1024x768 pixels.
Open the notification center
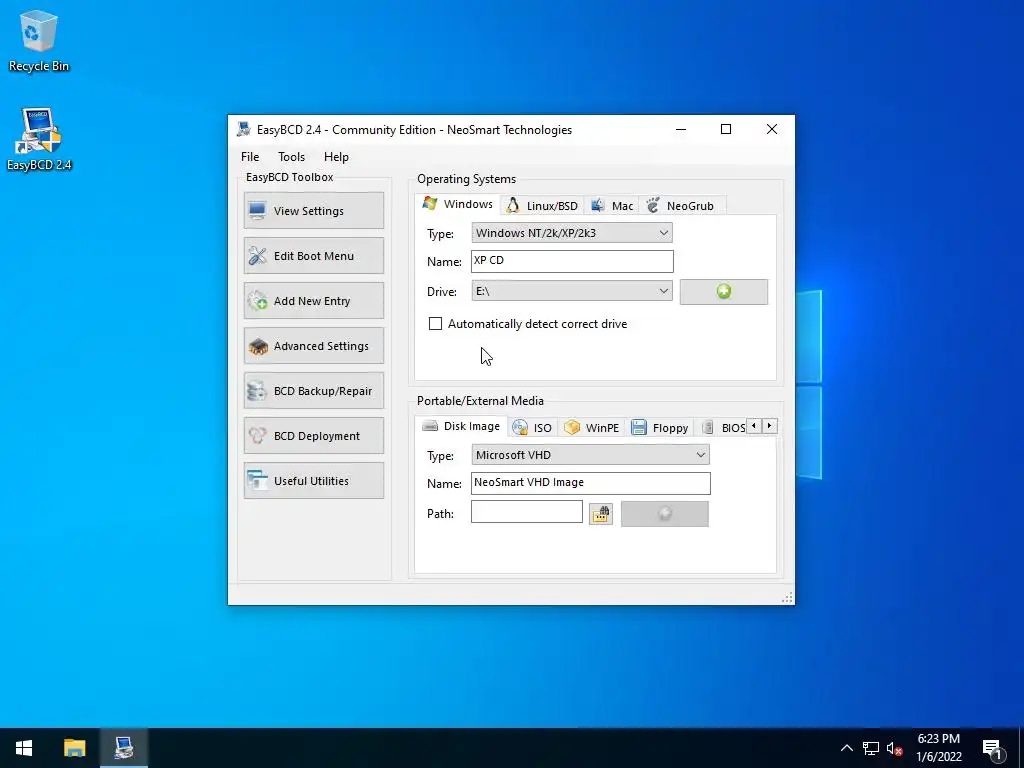click(x=993, y=748)
